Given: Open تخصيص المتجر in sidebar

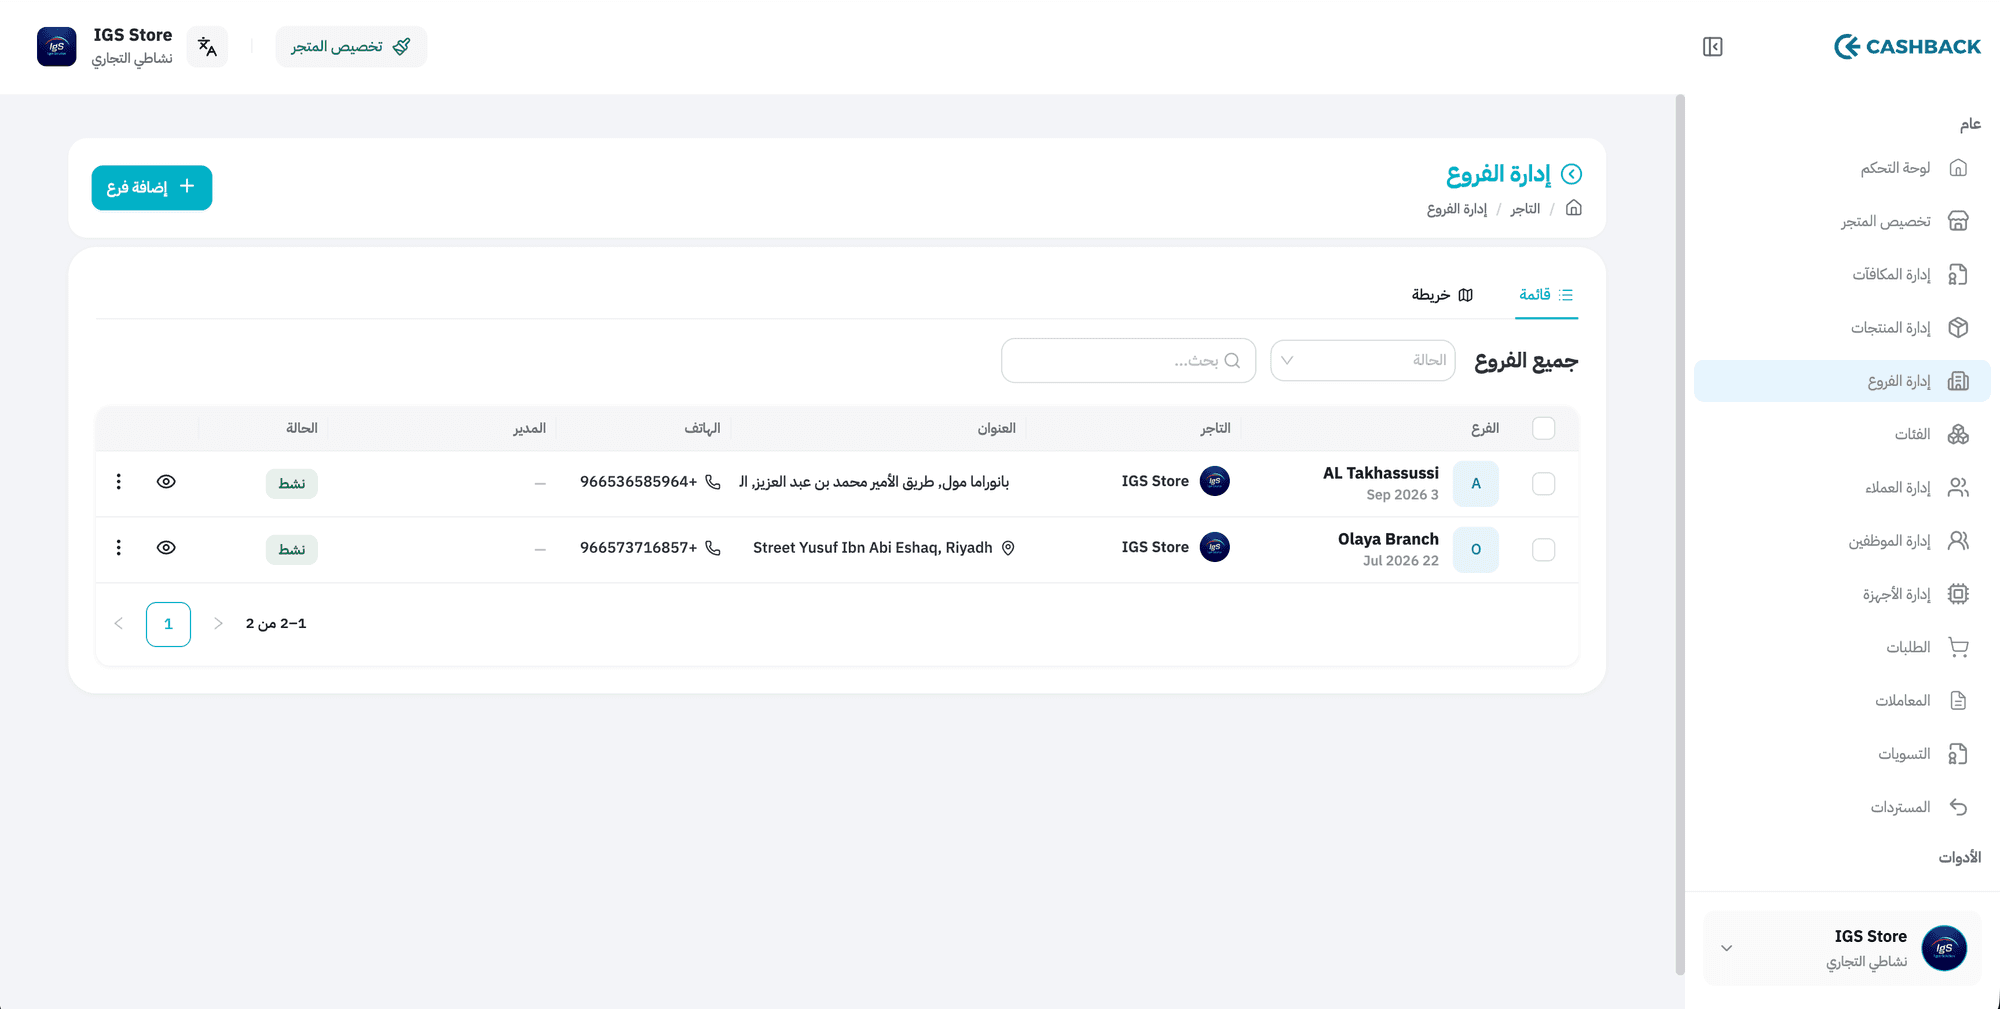Looking at the screenshot, I should [x=1842, y=221].
